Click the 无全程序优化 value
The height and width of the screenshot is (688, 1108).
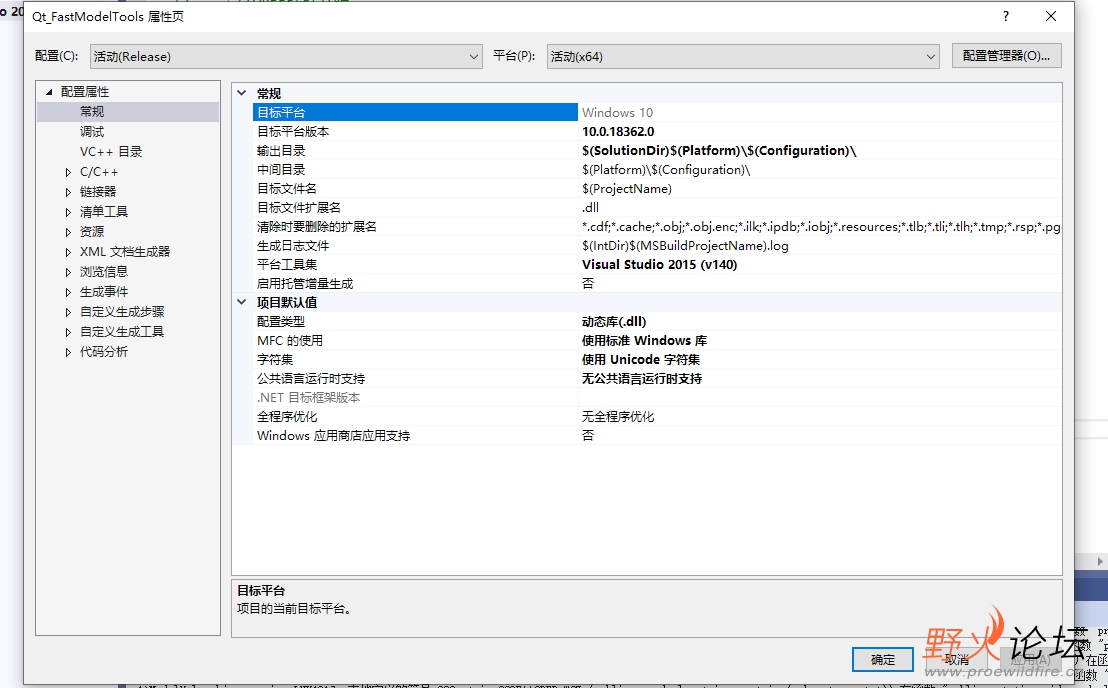coord(618,417)
